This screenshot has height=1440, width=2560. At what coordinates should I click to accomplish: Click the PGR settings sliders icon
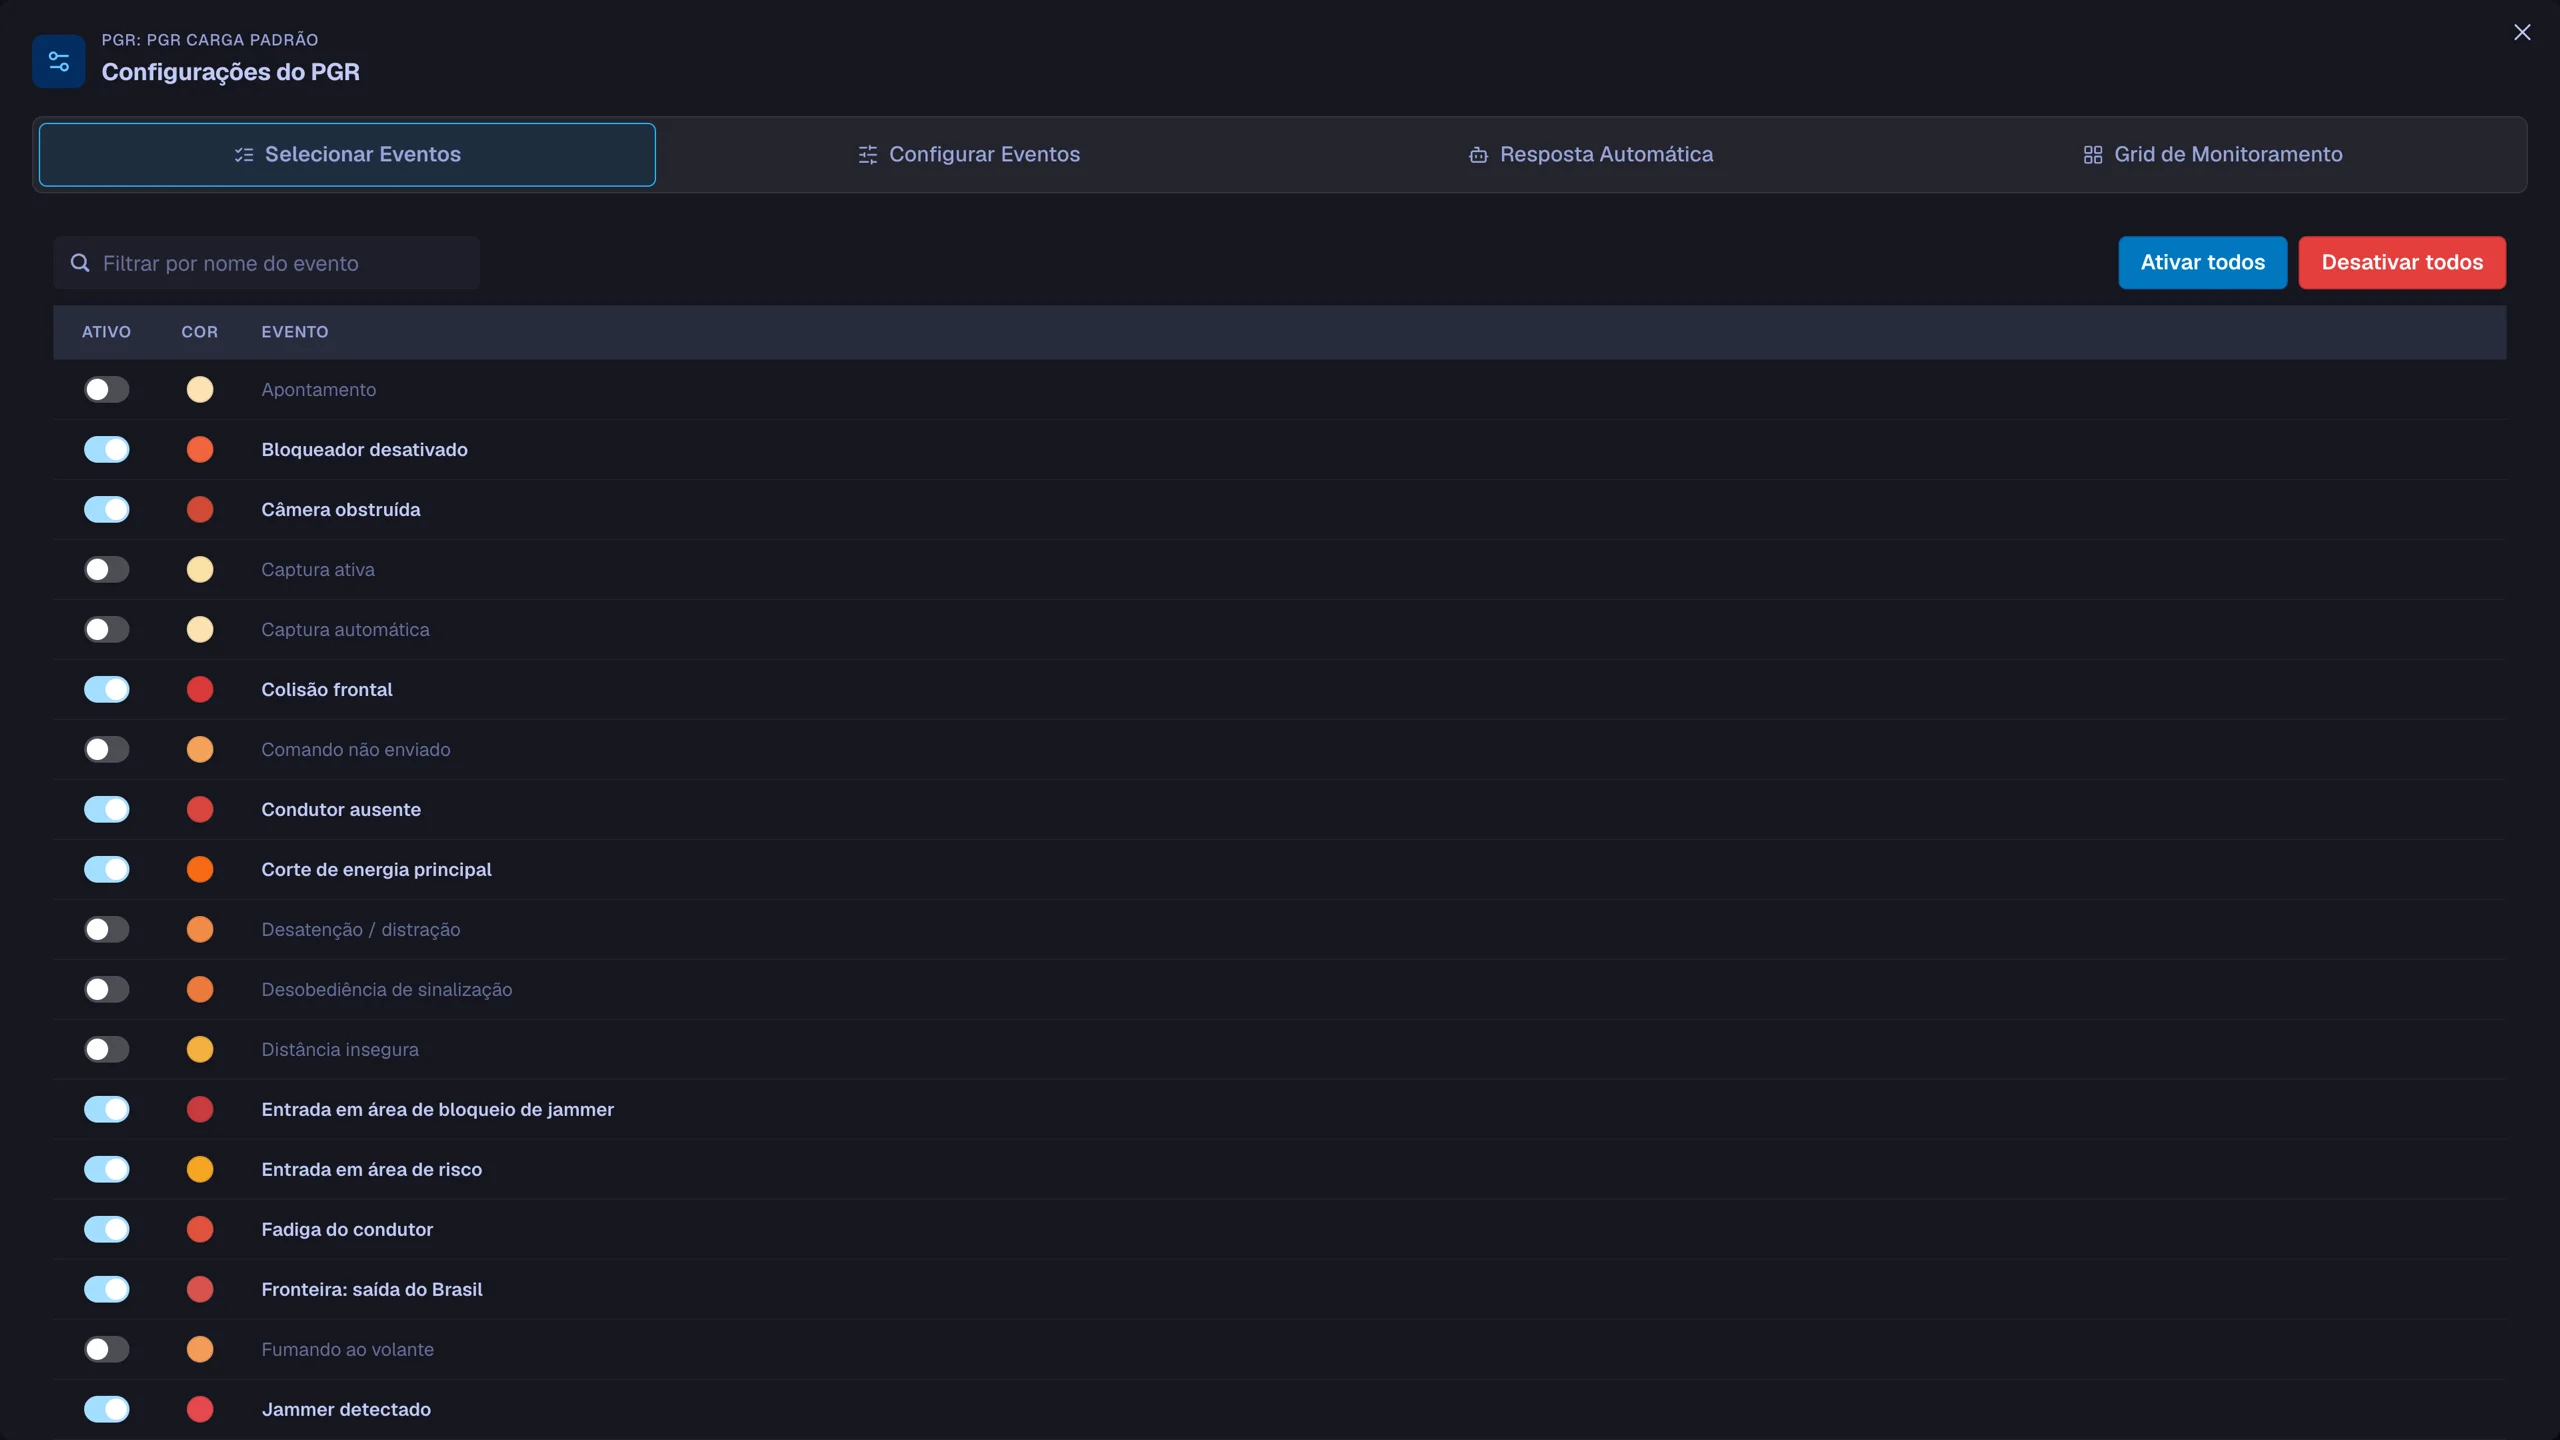pyautogui.click(x=59, y=61)
